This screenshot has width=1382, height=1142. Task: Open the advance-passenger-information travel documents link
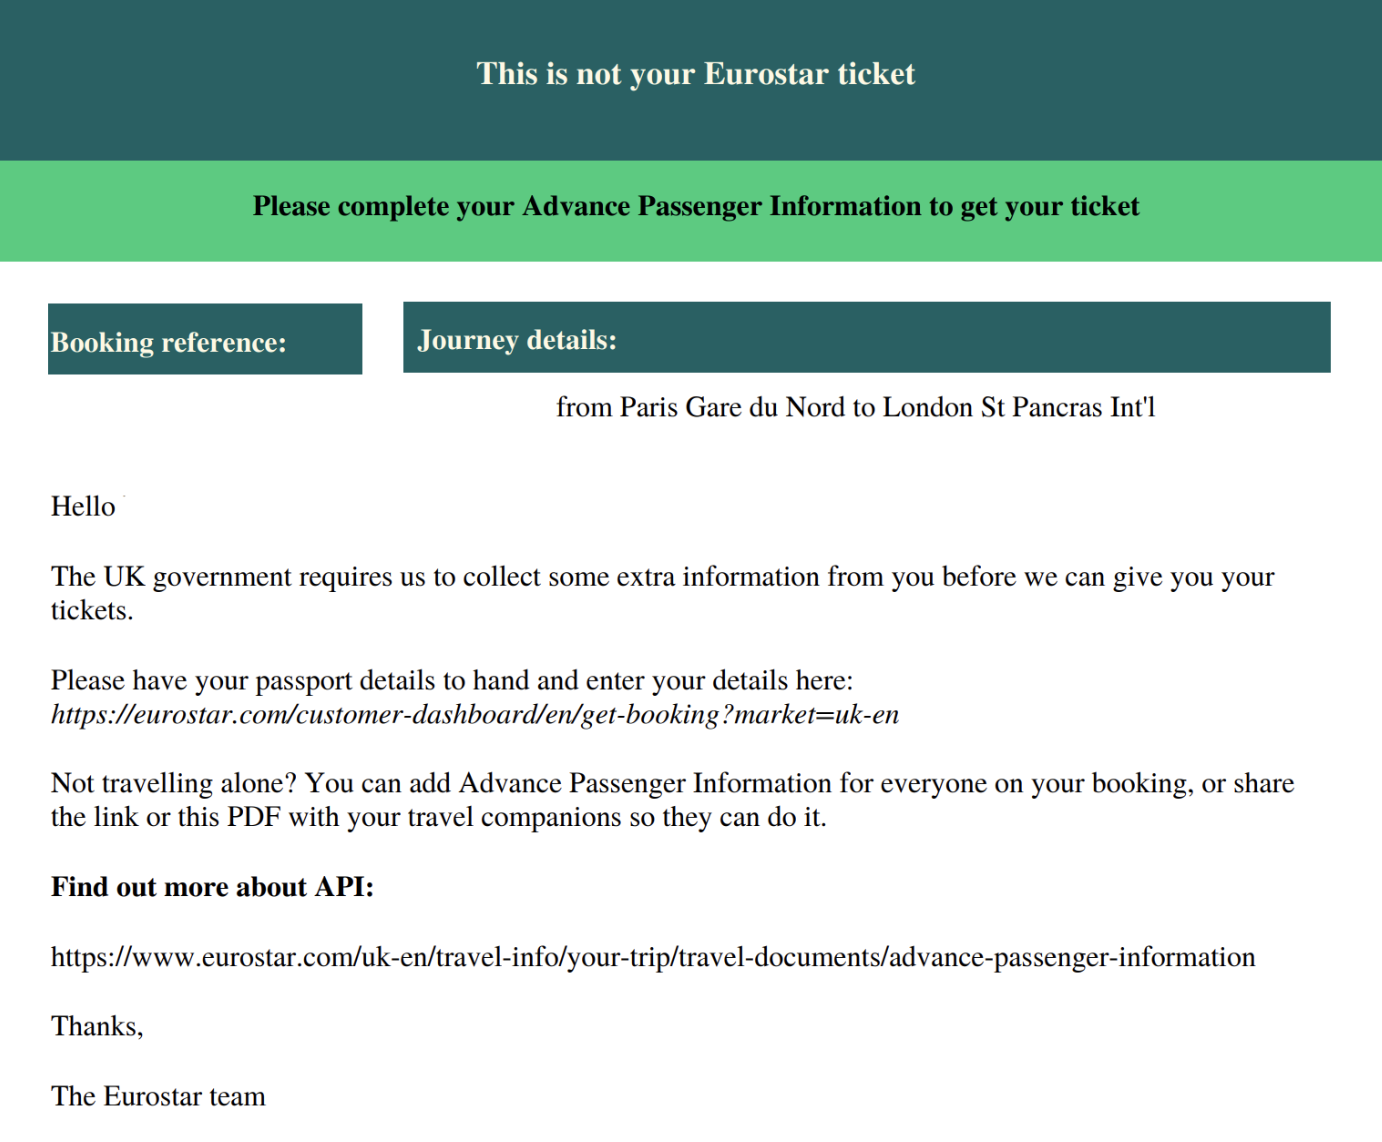[653, 957]
